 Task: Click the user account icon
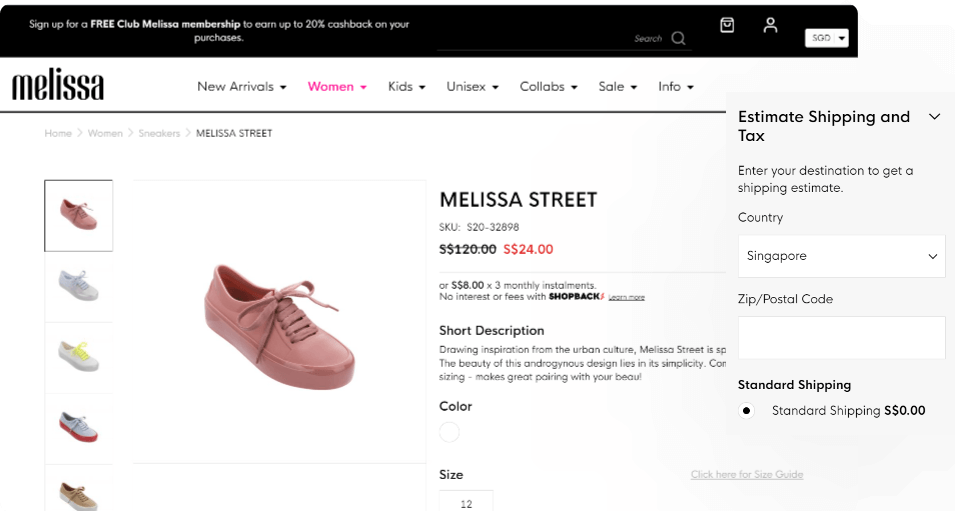[770, 25]
